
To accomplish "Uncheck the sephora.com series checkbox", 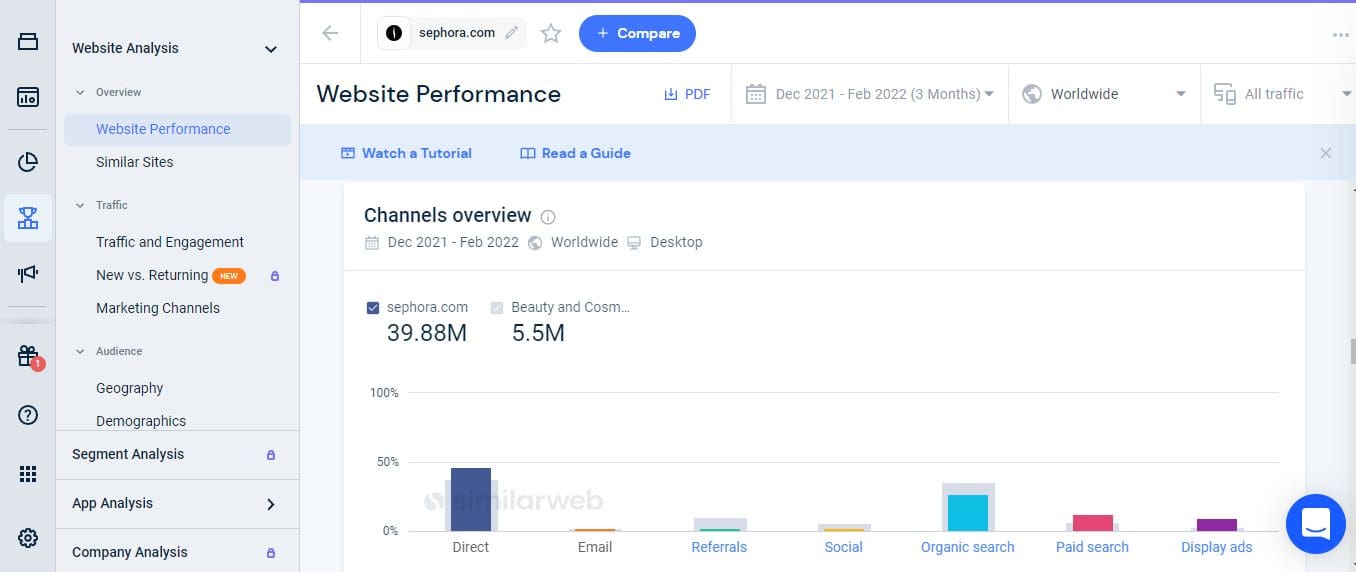I will [373, 308].
